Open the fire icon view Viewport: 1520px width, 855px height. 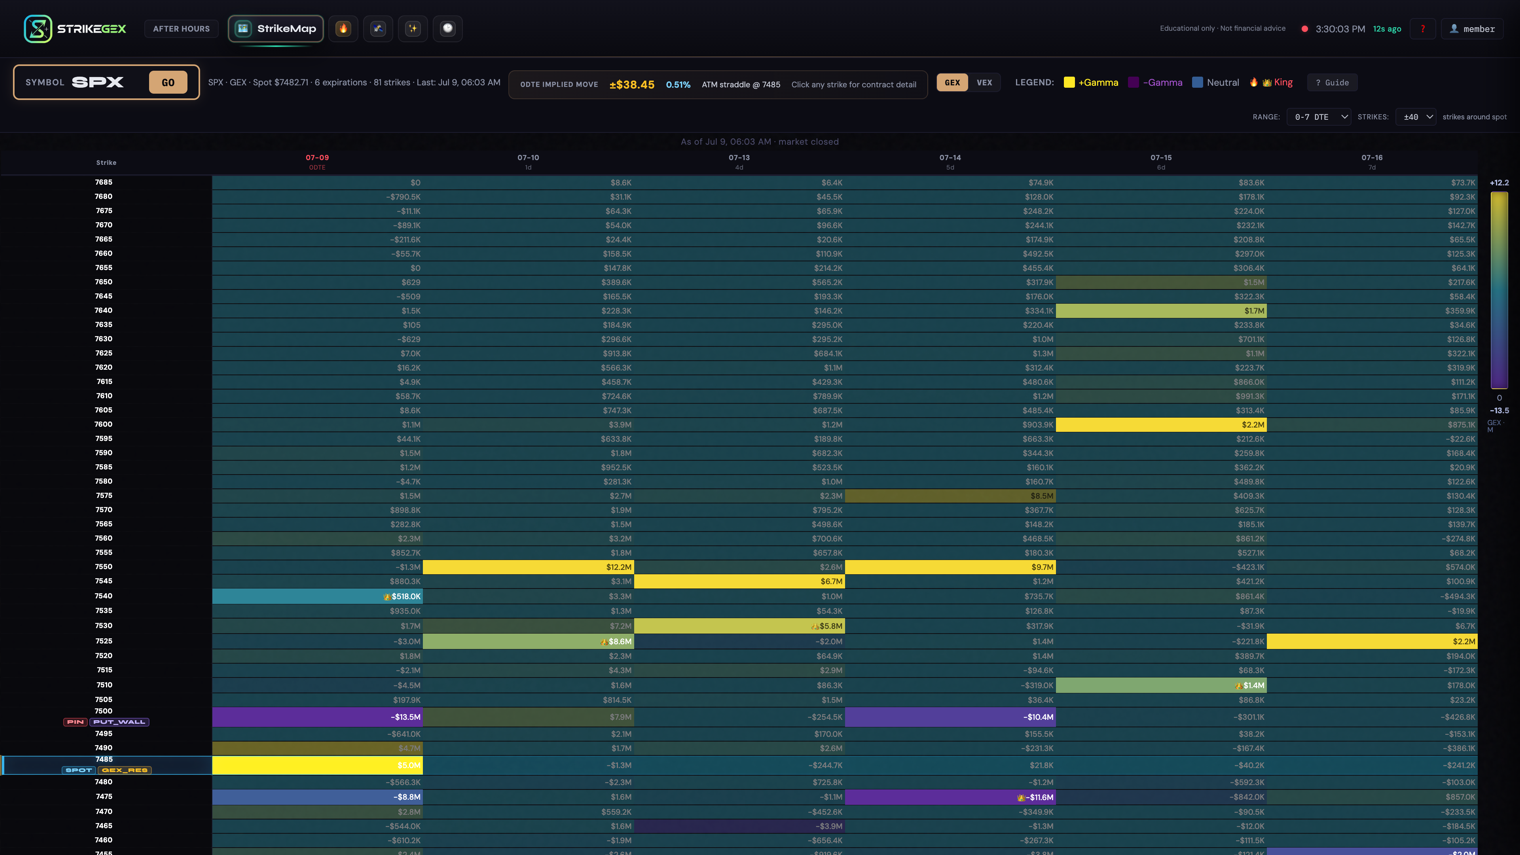pyautogui.click(x=343, y=29)
